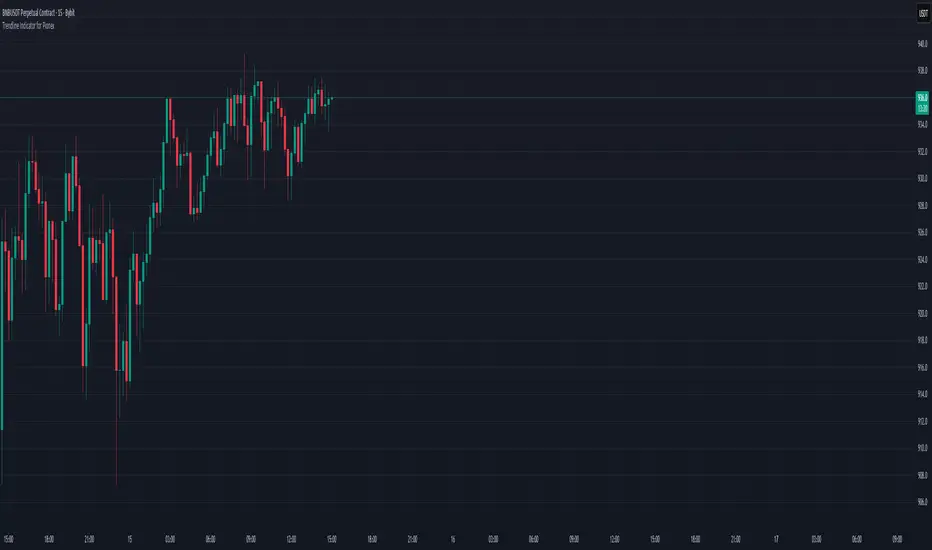Click the latest candlestick on the chart
Viewport: 932px width, 550px height.
click(330, 98)
